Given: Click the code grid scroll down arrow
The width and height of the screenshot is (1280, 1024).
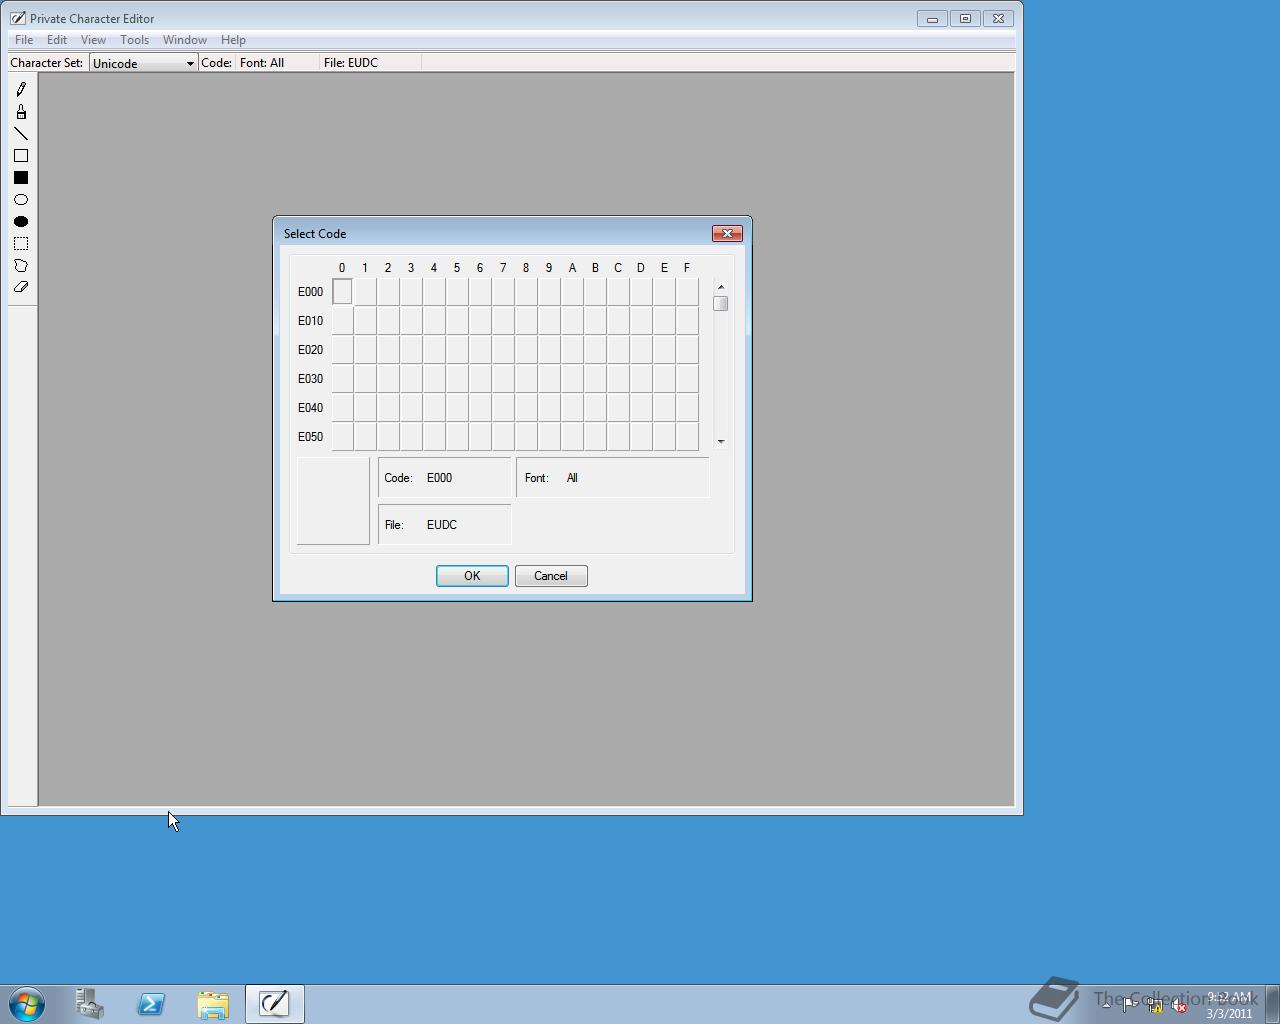Looking at the screenshot, I should pyautogui.click(x=721, y=441).
